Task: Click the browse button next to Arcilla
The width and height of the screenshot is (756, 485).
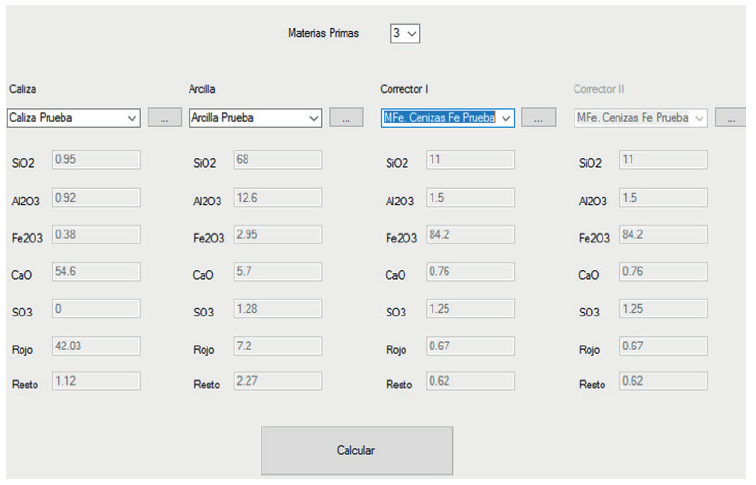Action: (x=346, y=118)
